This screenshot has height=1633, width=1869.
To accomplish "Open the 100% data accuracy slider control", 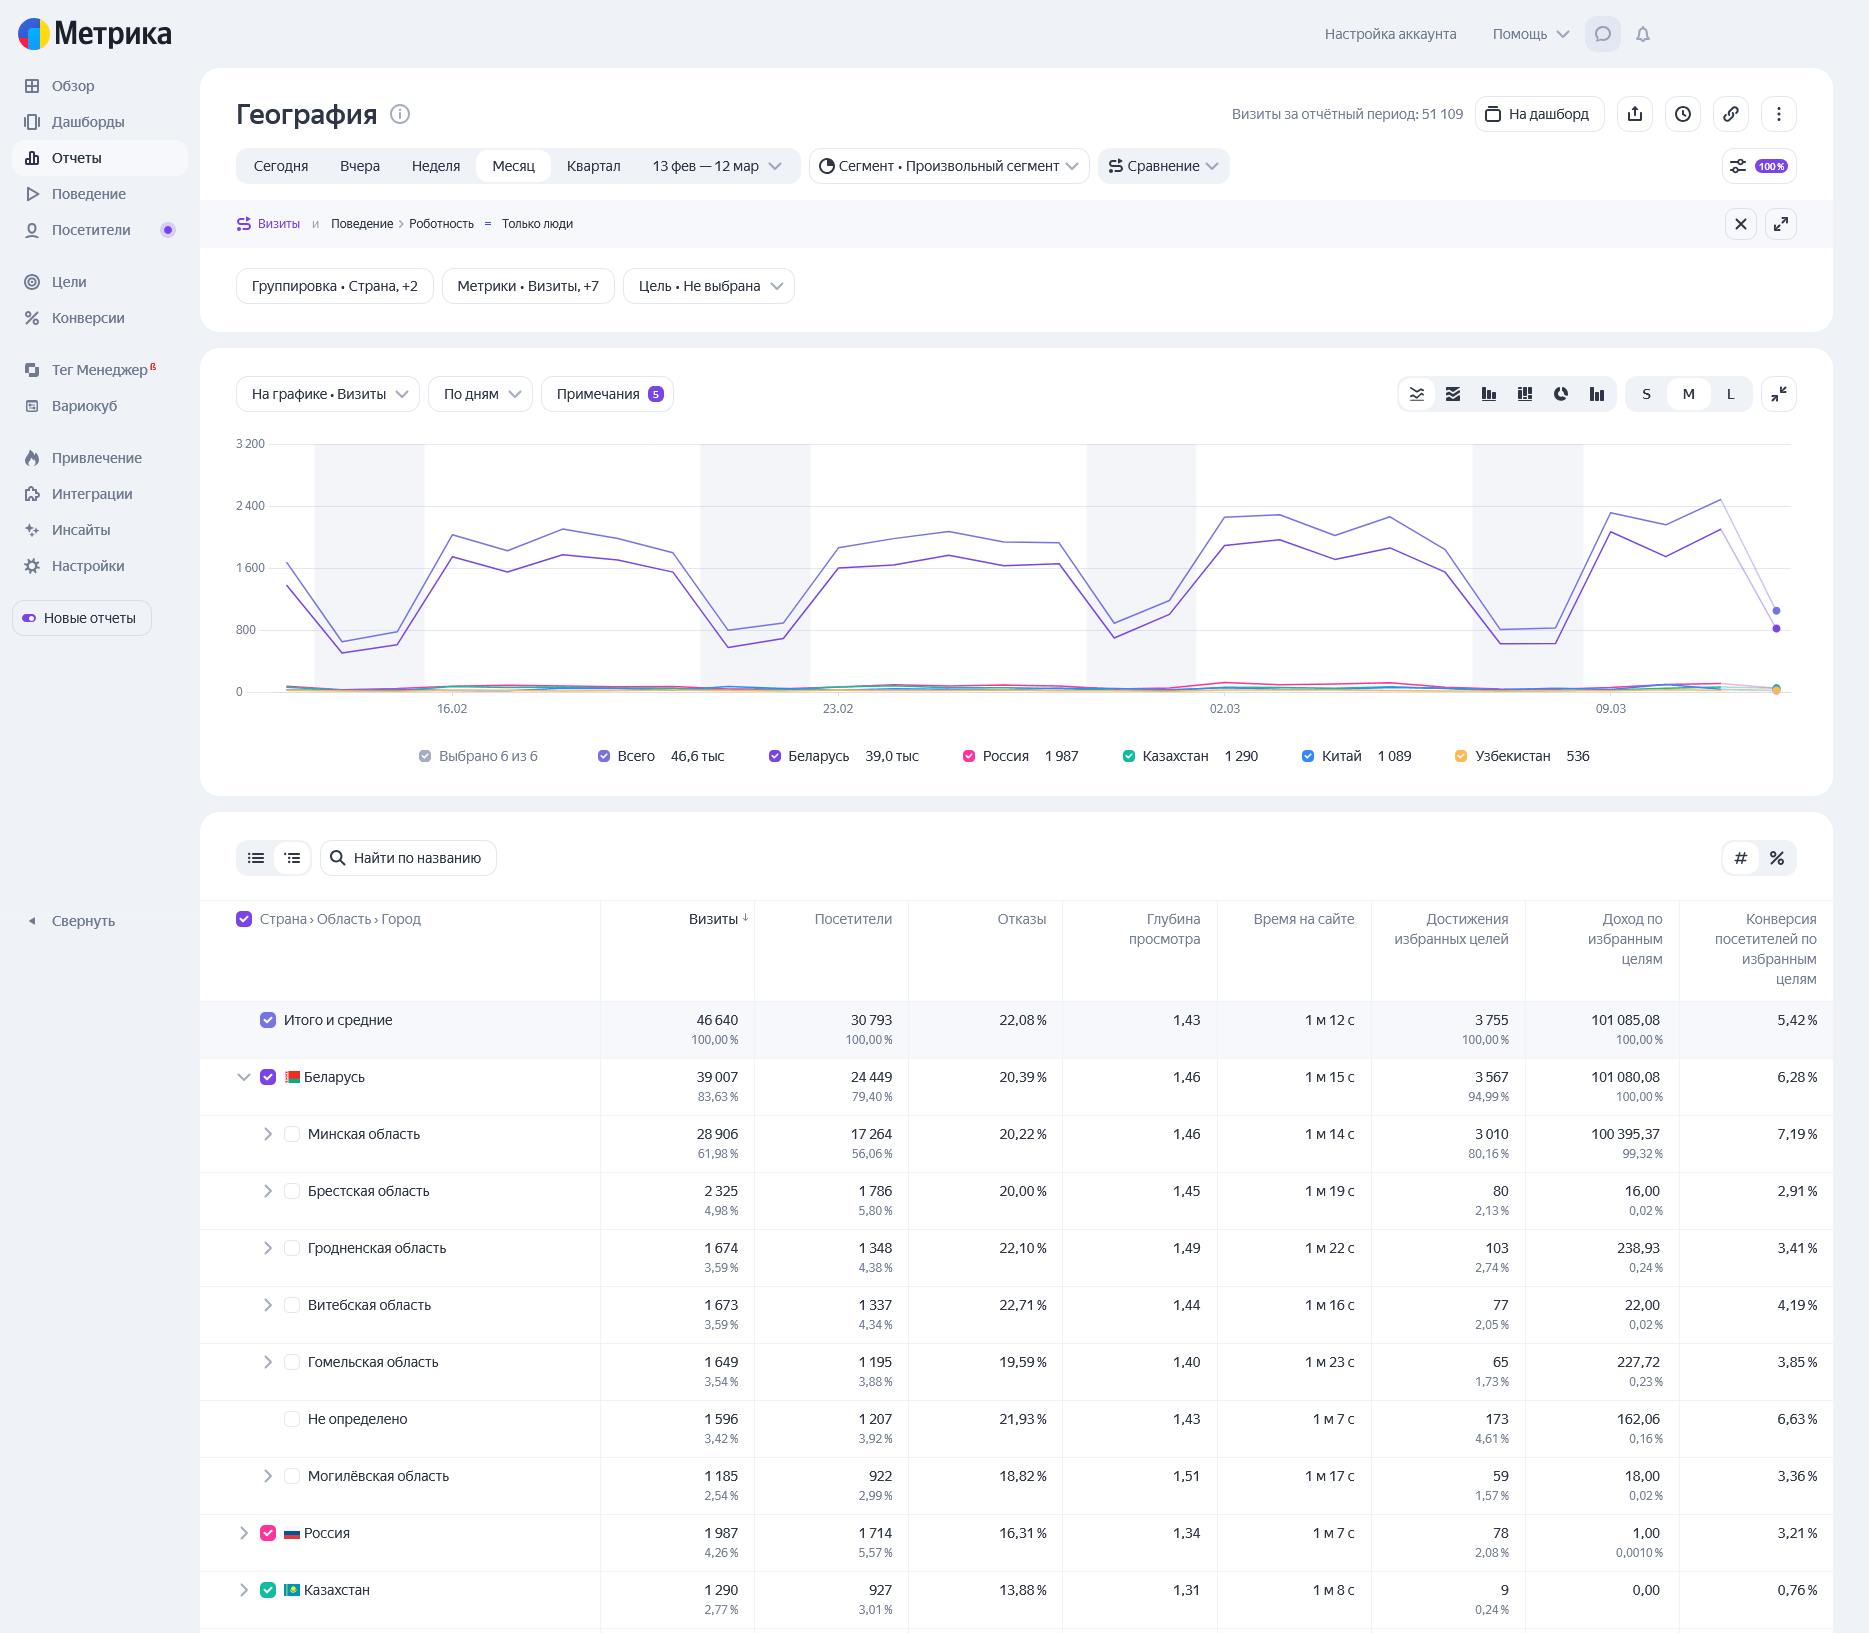I will (x=1759, y=166).
